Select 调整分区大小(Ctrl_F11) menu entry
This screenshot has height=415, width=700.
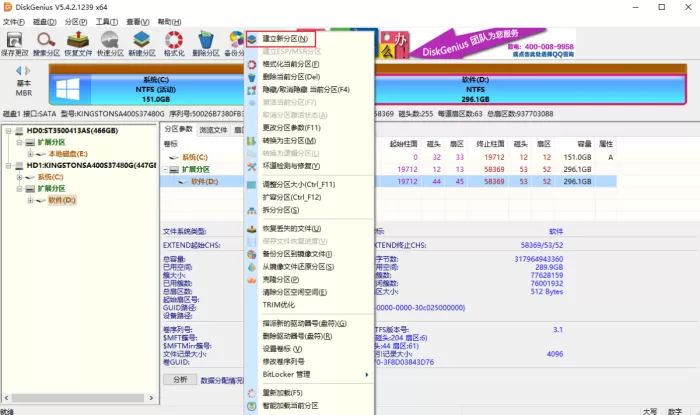click(x=299, y=184)
